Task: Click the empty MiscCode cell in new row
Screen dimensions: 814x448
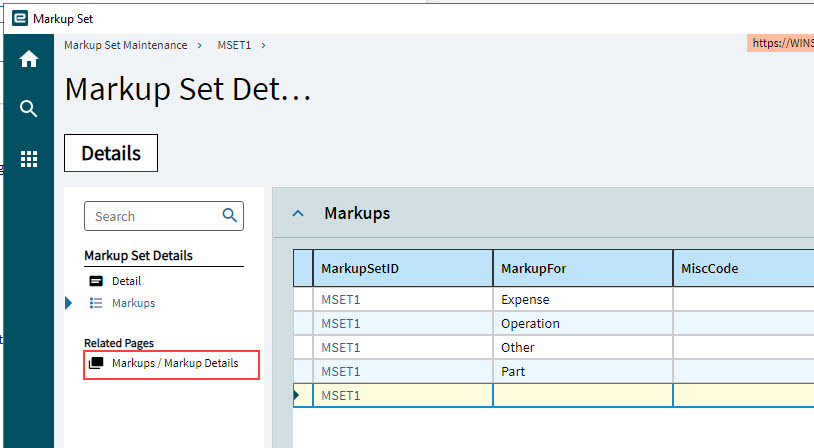Action: (x=744, y=396)
